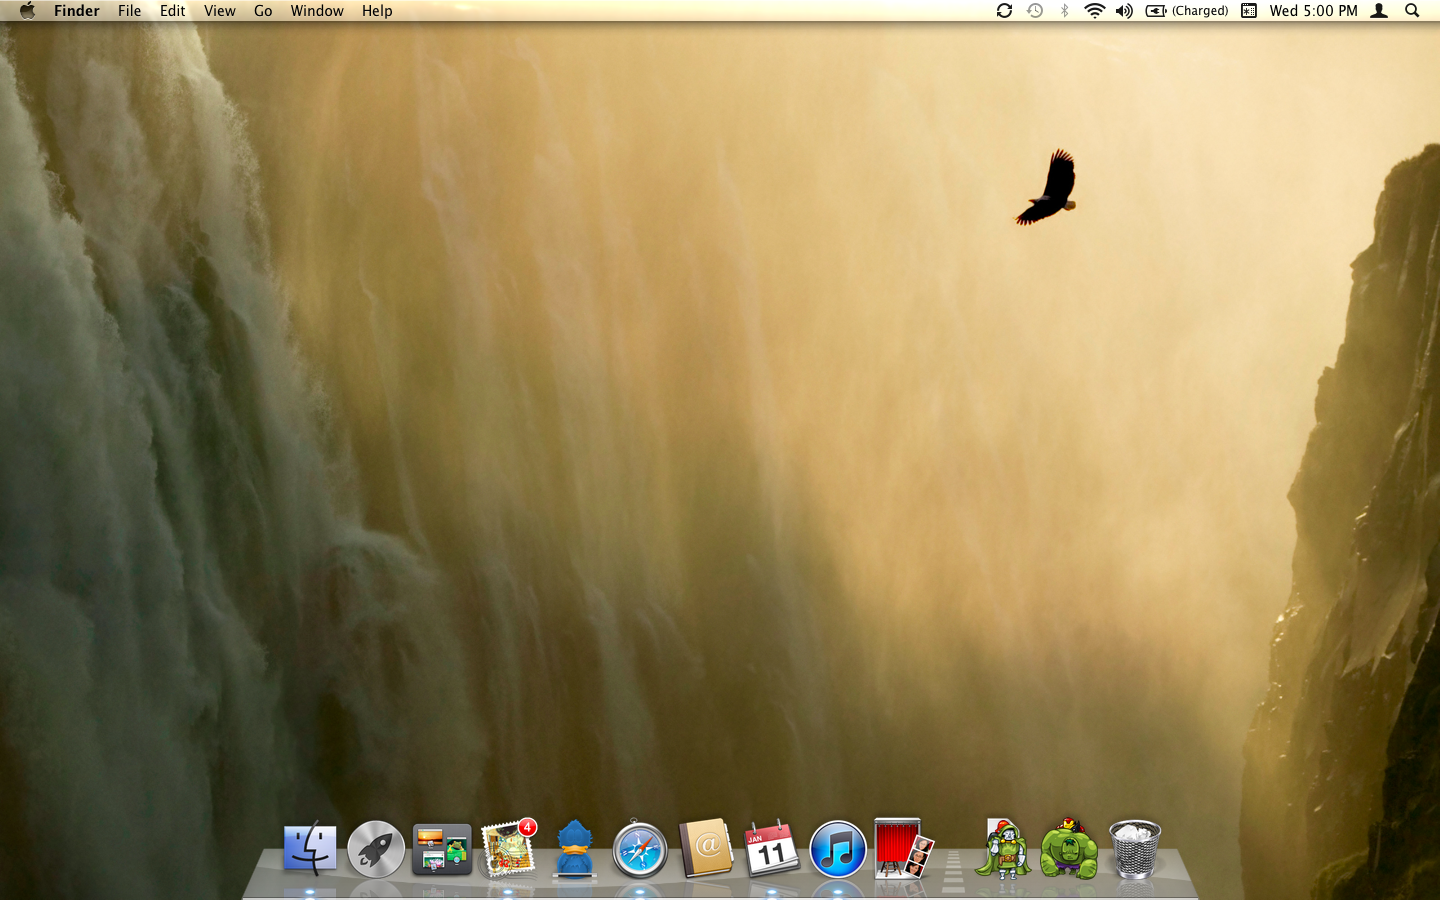Toggle the Bluetooth status menu

point(1064,10)
